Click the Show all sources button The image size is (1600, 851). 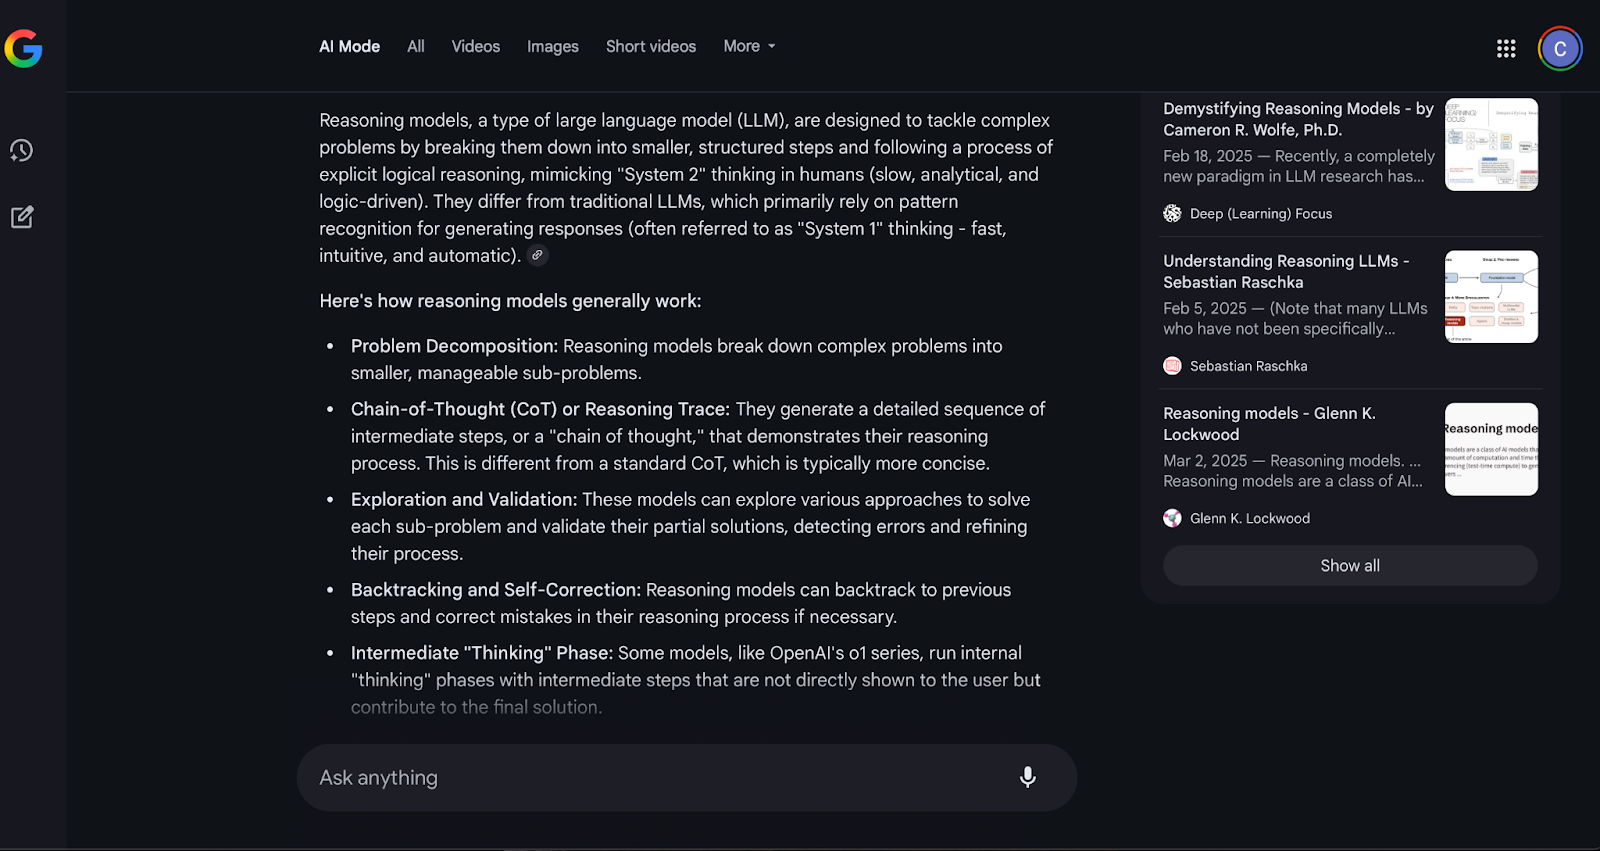pyautogui.click(x=1350, y=565)
